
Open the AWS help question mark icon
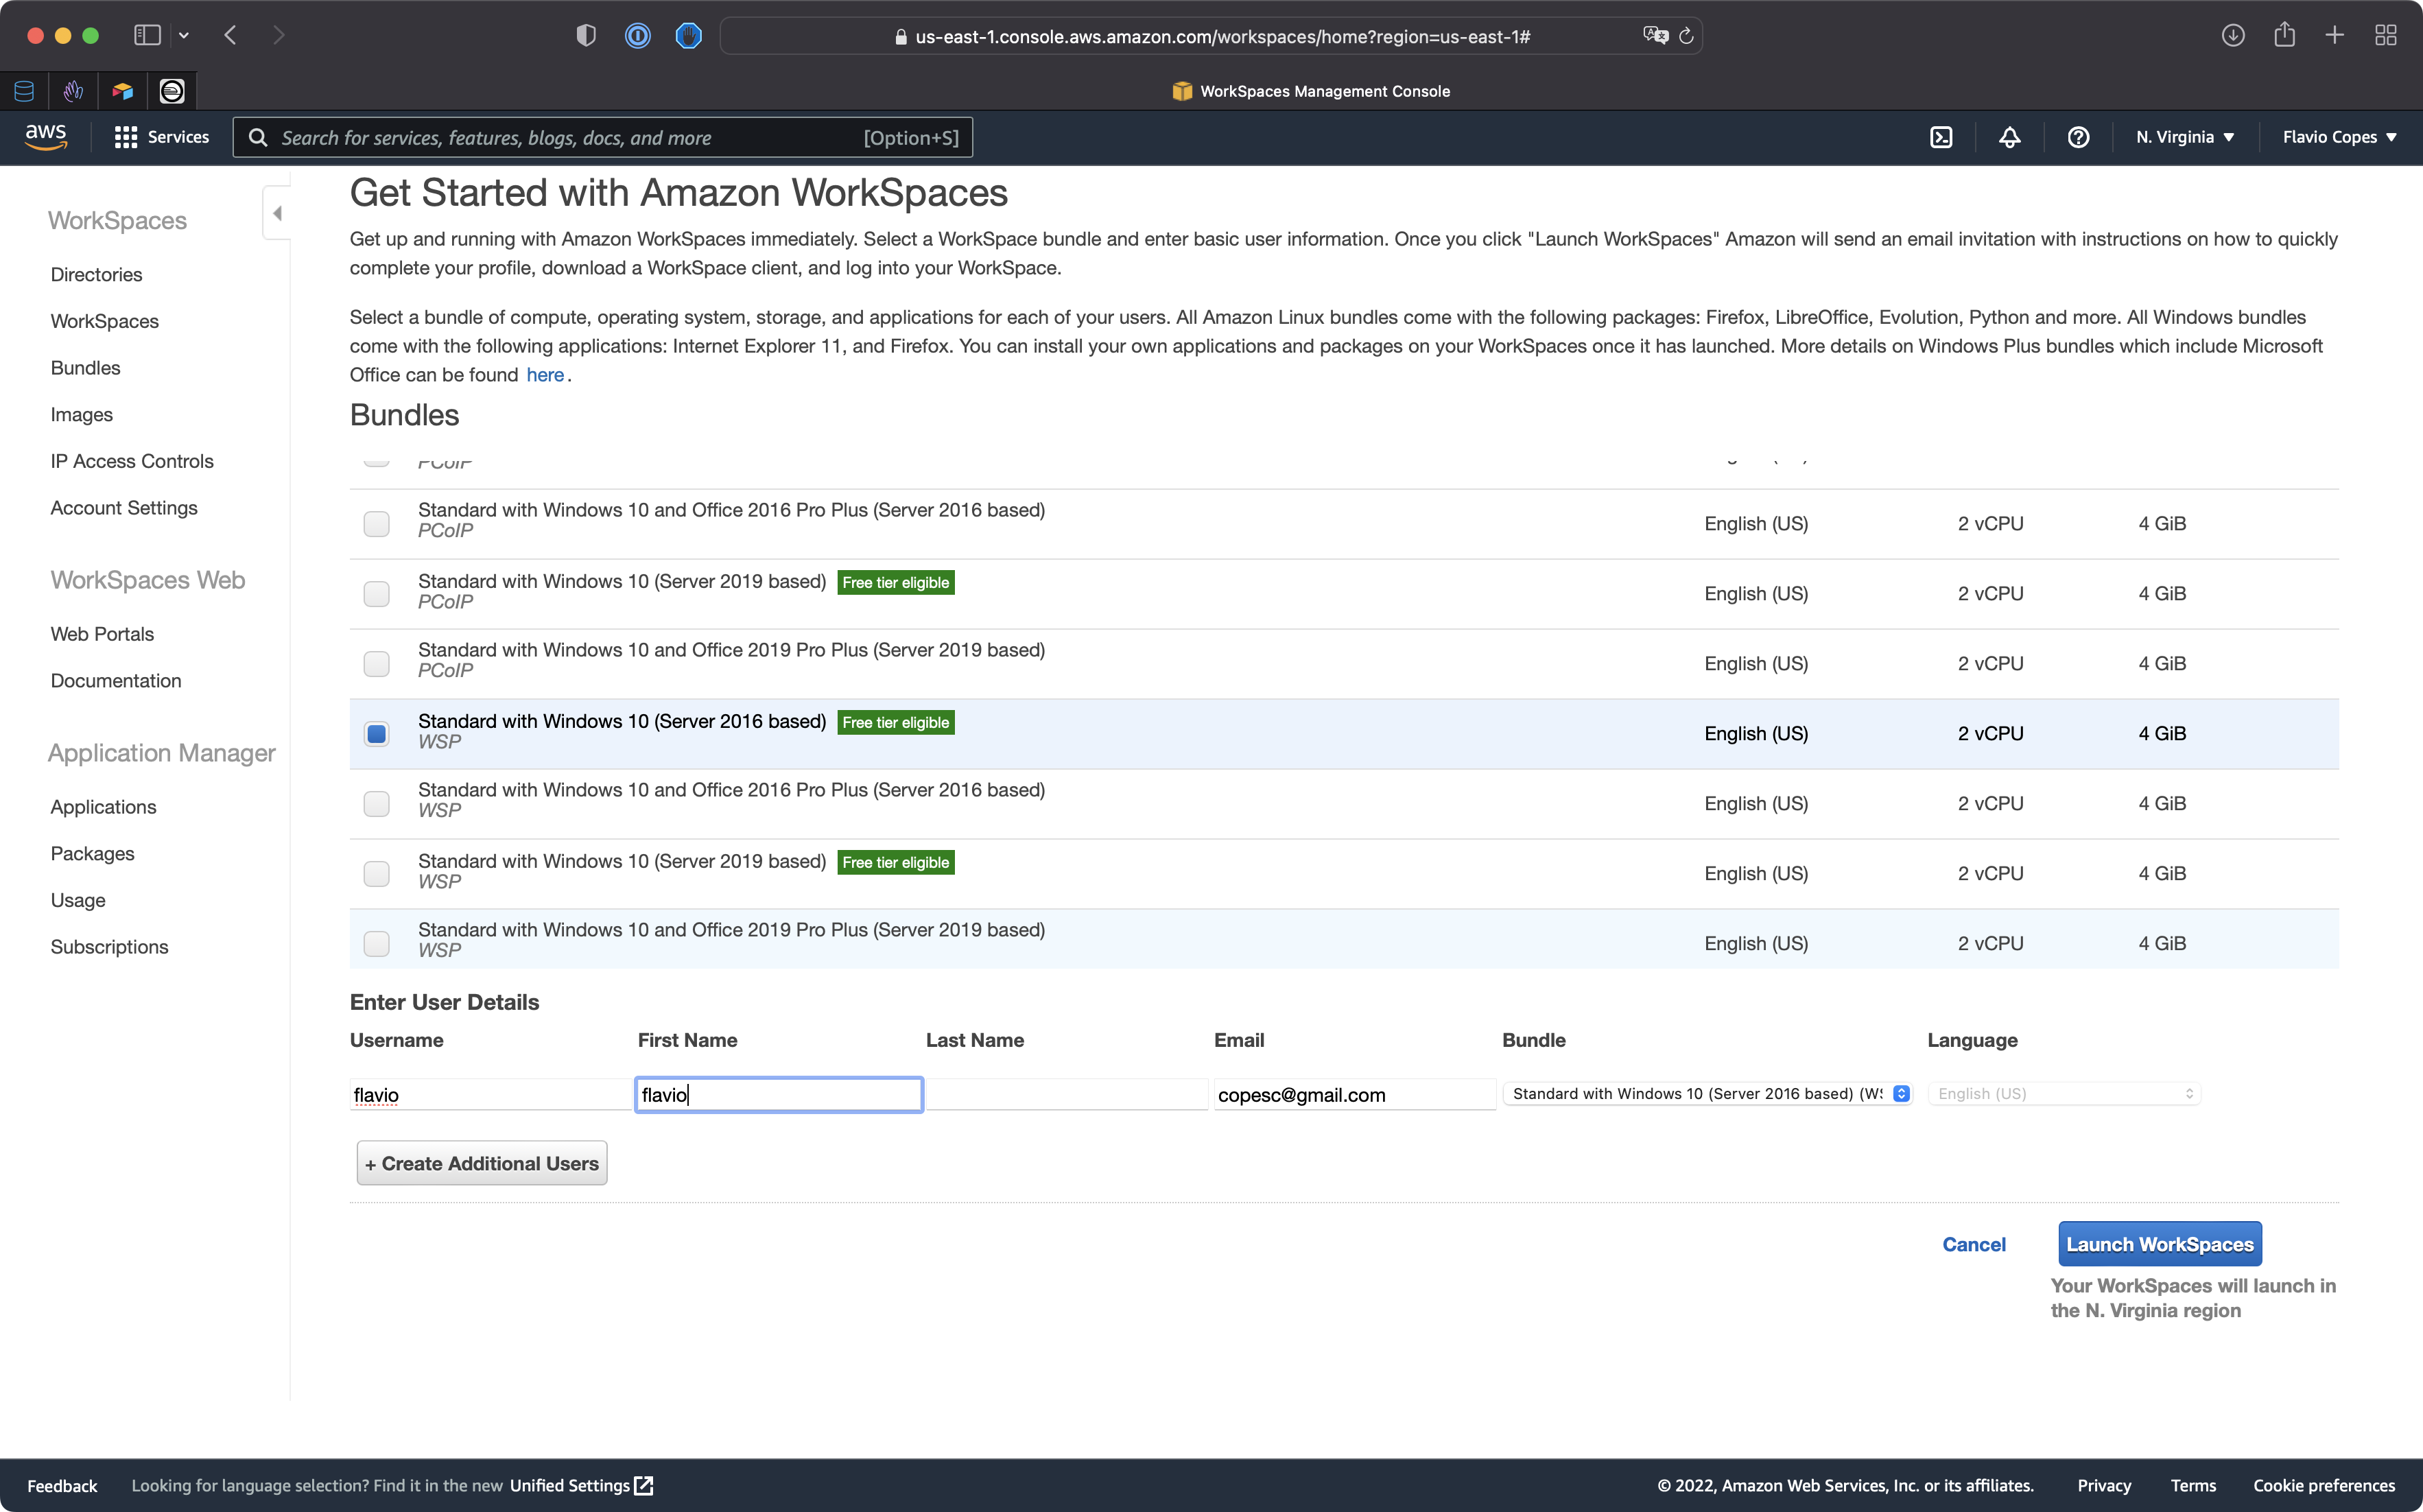pyautogui.click(x=2078, y=137)
